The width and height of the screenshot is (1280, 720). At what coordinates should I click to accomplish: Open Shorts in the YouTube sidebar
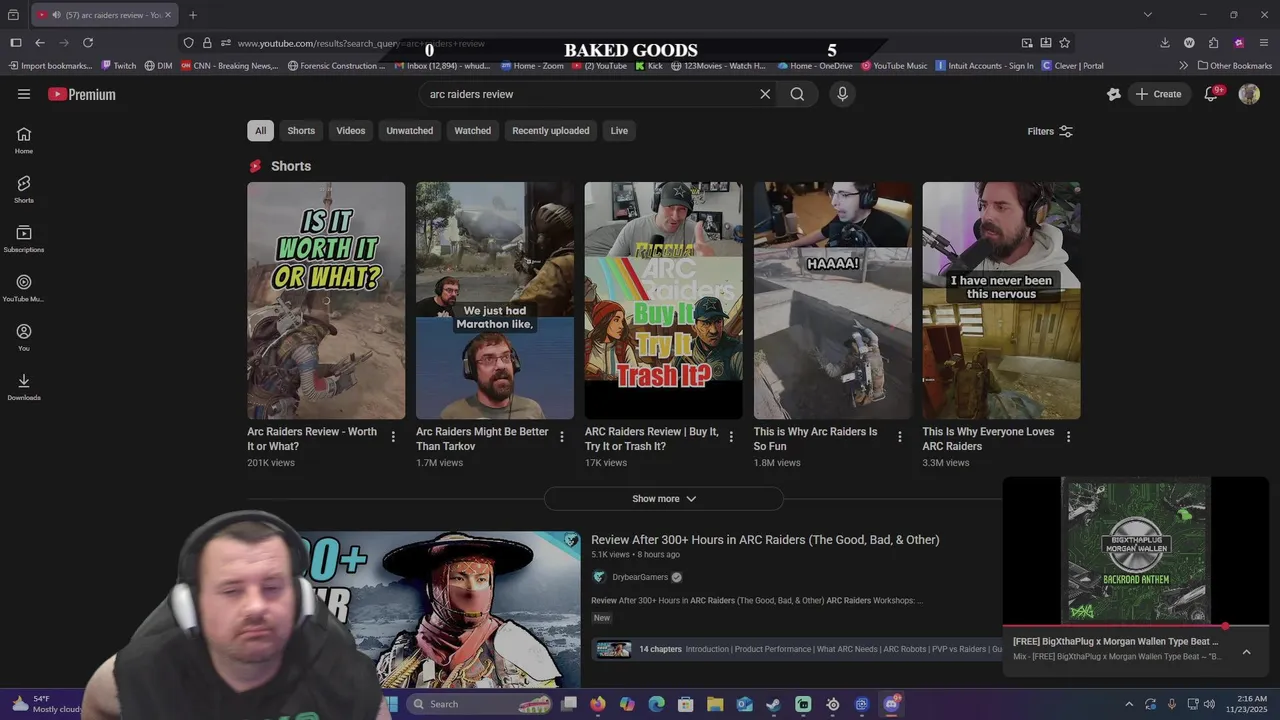24,189
